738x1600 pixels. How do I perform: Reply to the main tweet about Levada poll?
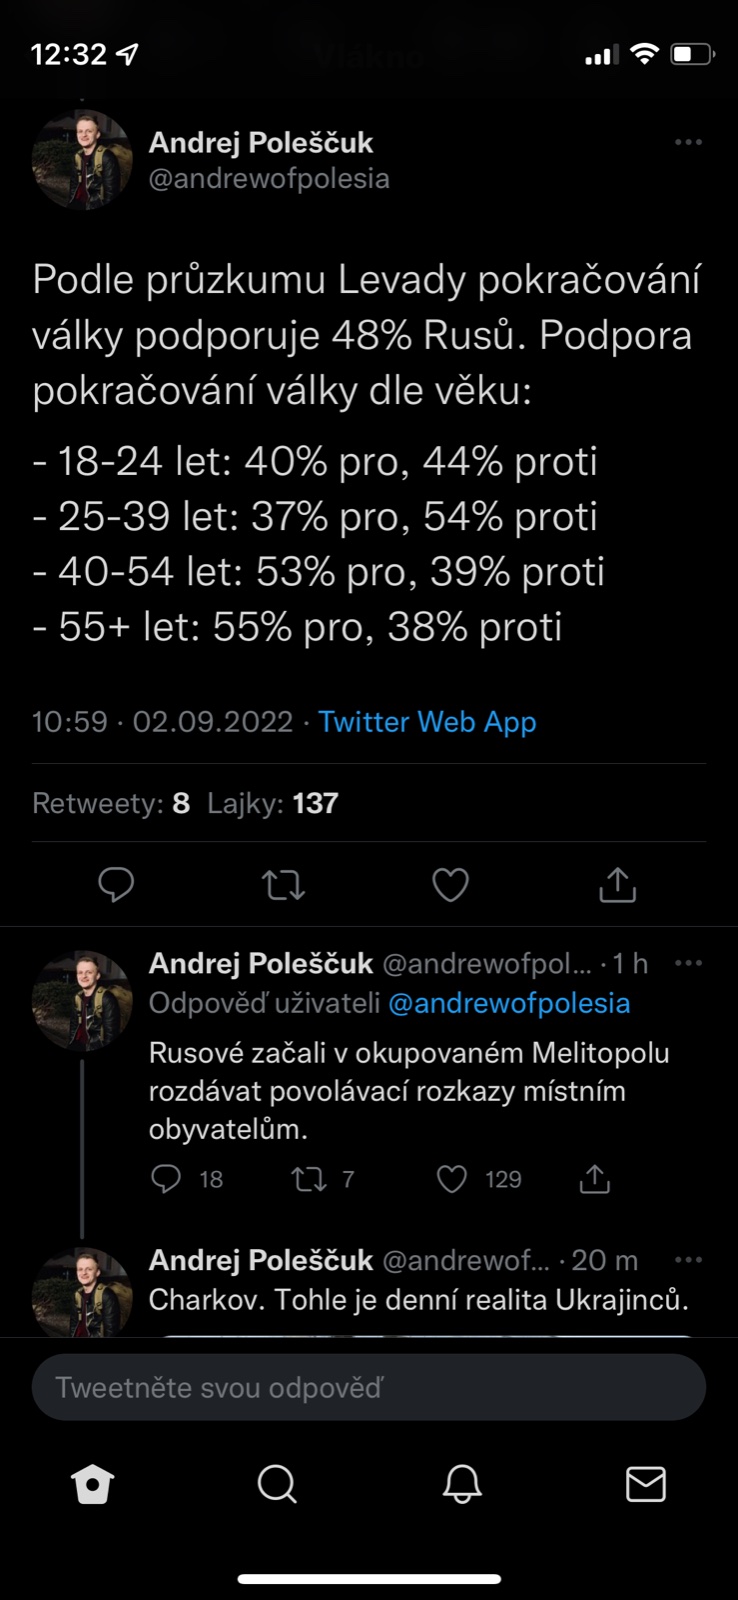point(116,885)
